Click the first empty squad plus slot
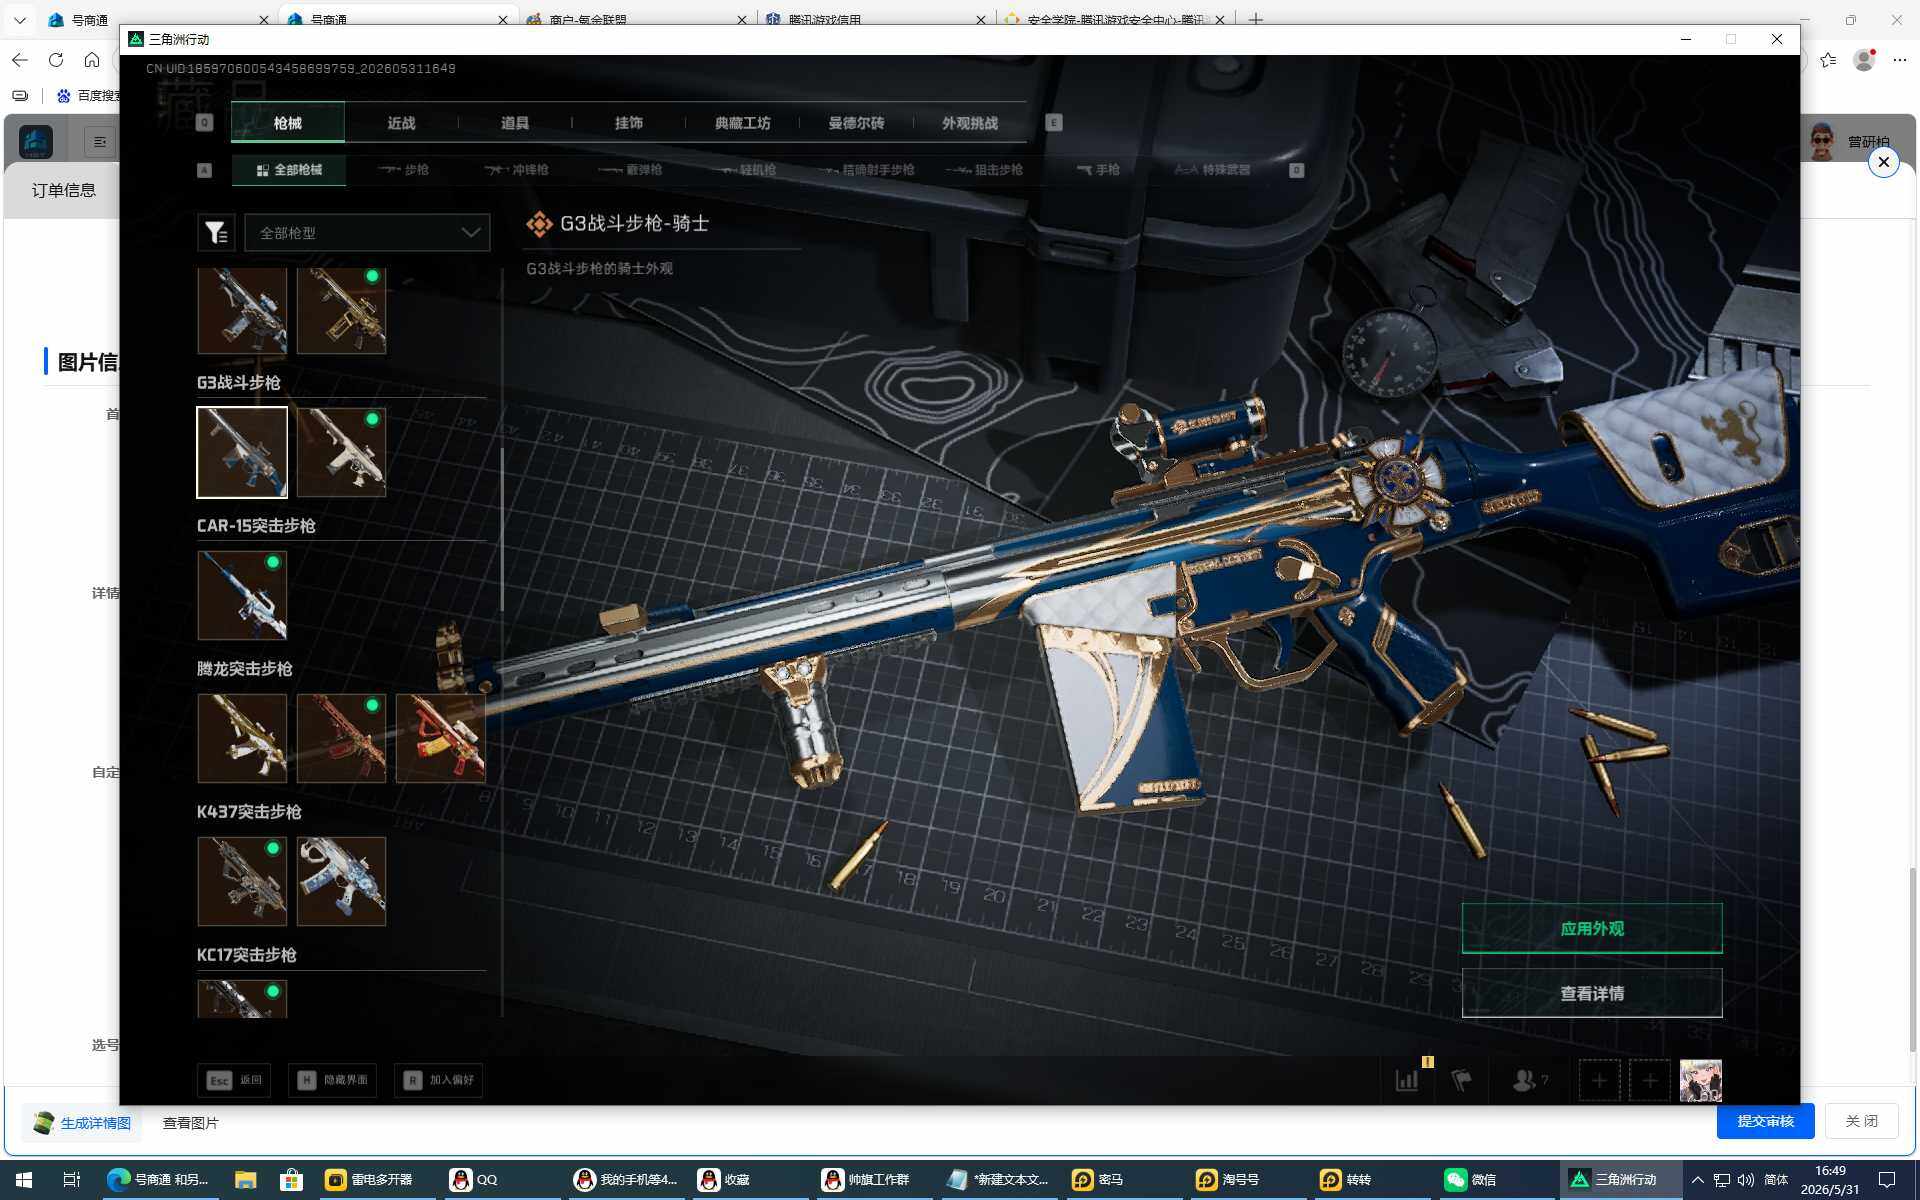This screenshot has height=1200, width=1920. click(1599, 1080)
